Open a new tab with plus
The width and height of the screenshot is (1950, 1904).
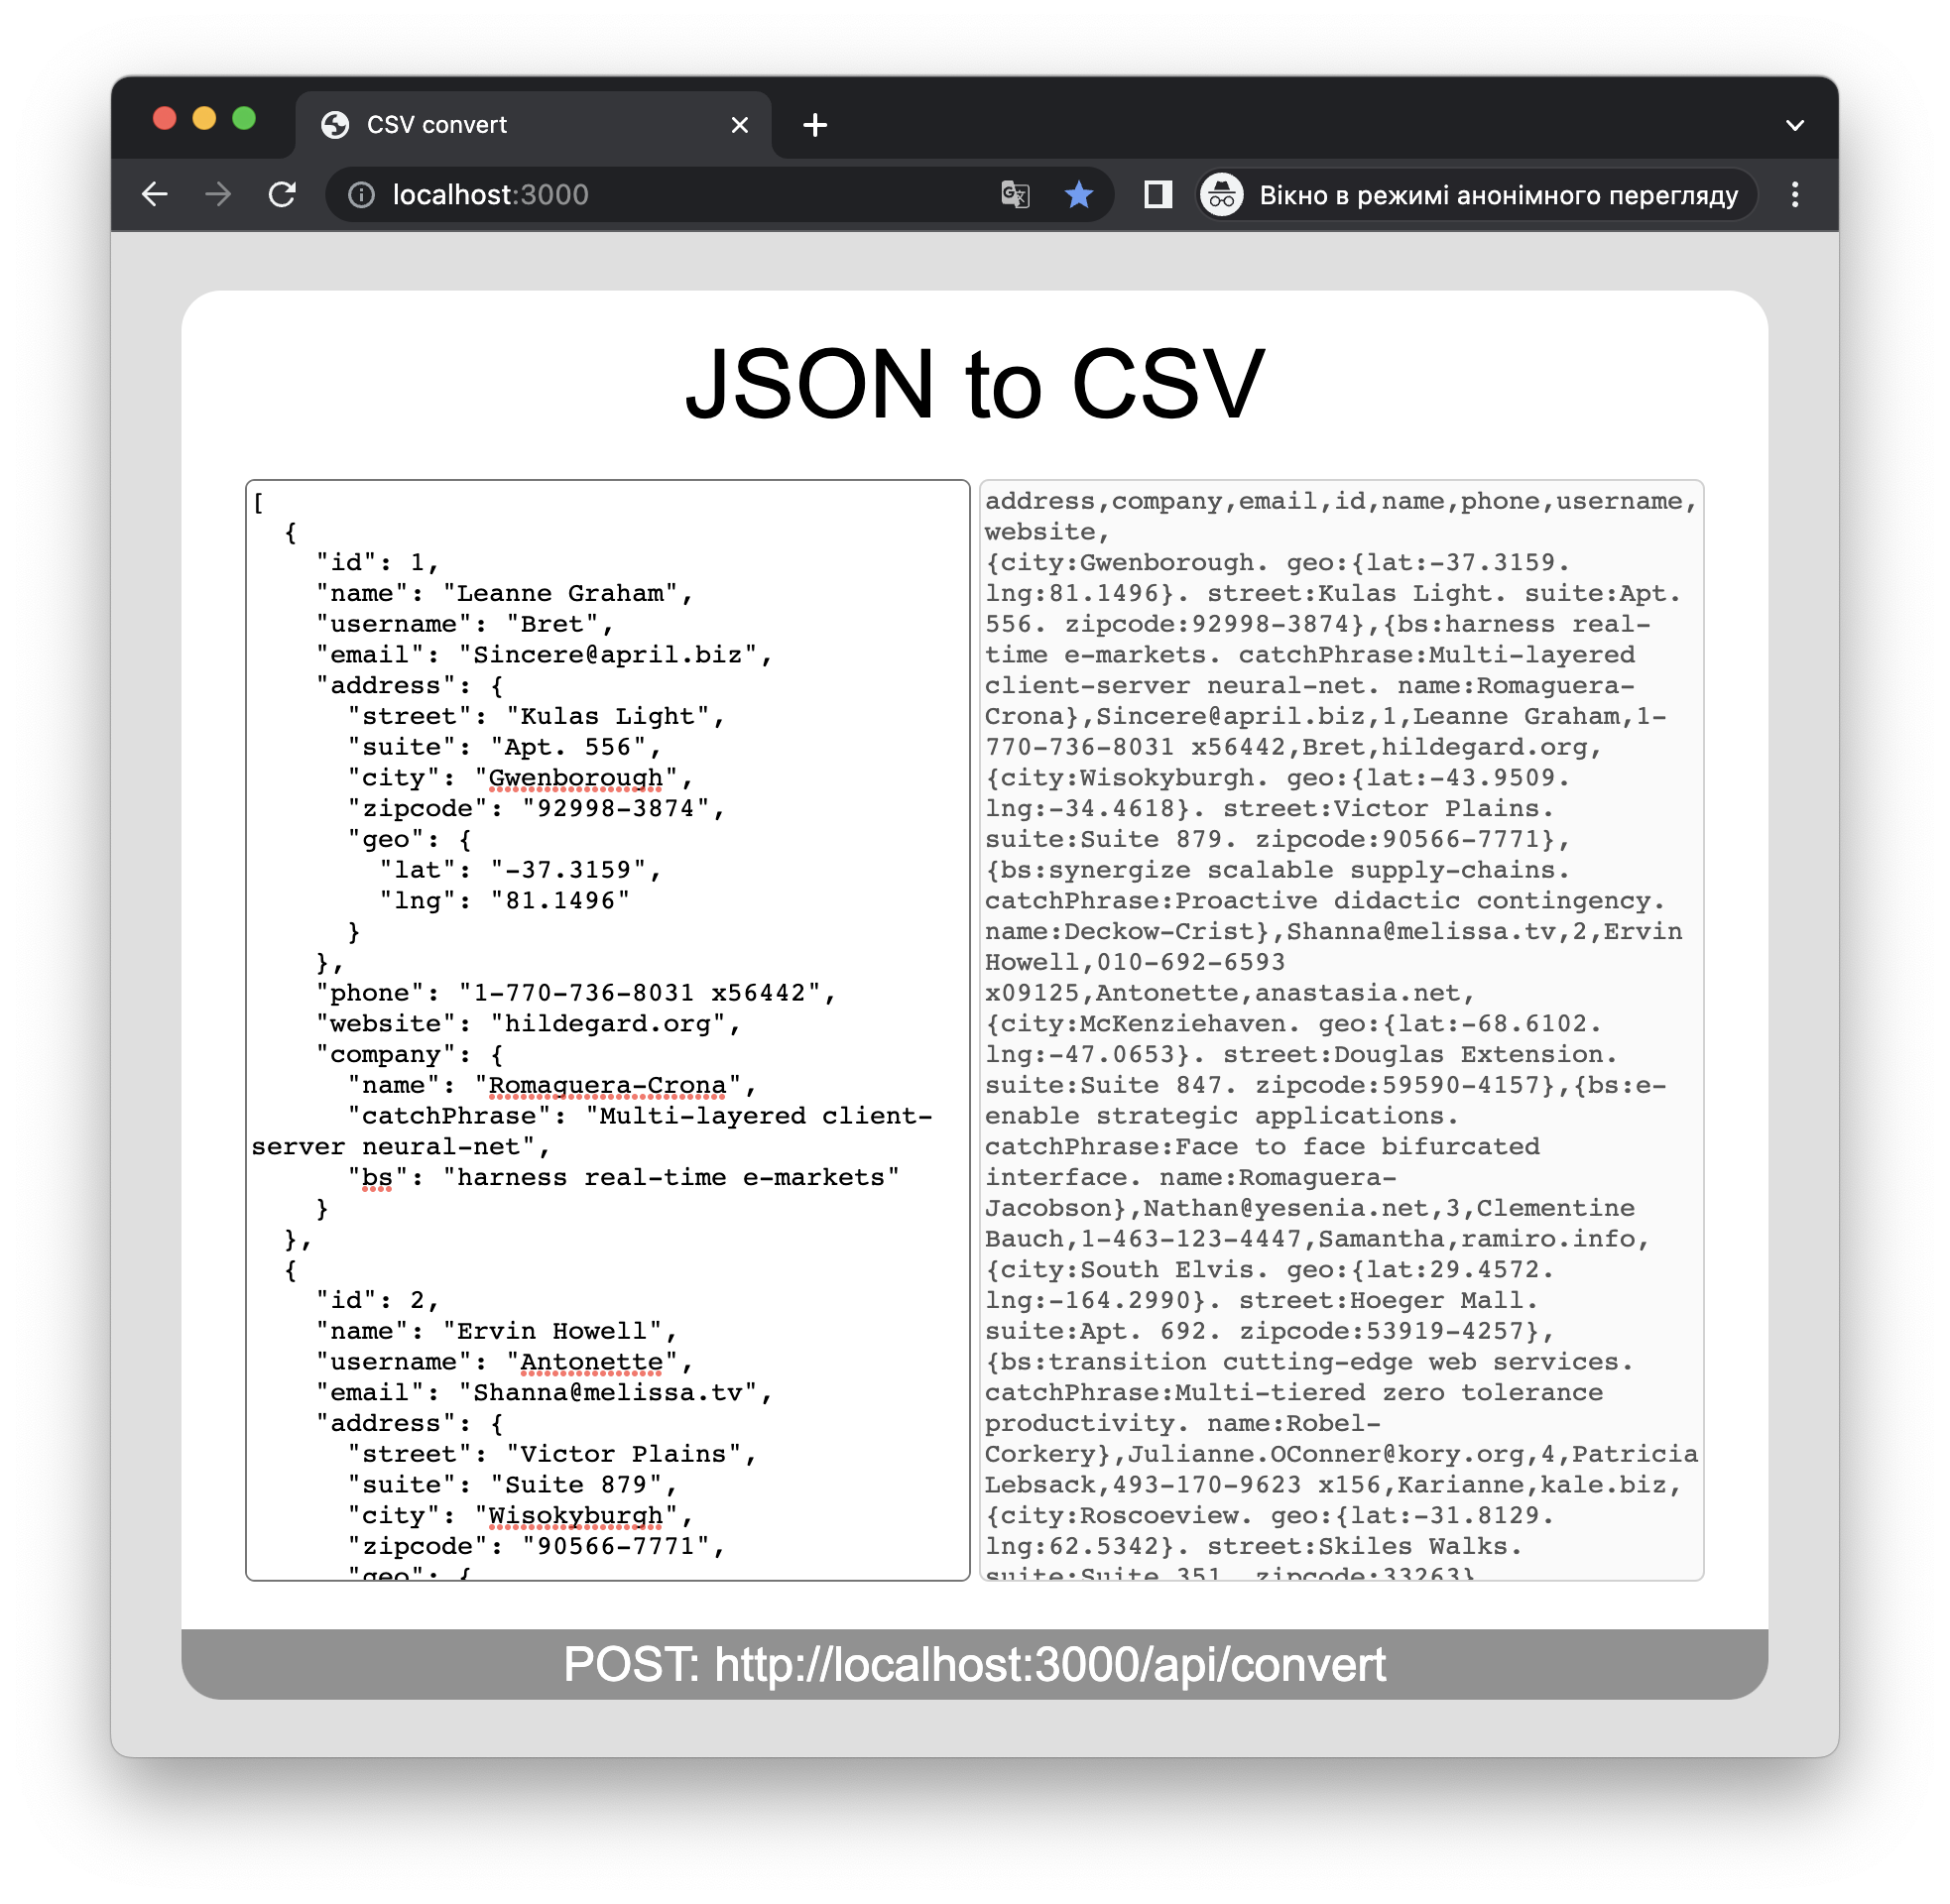pos(815,125)
